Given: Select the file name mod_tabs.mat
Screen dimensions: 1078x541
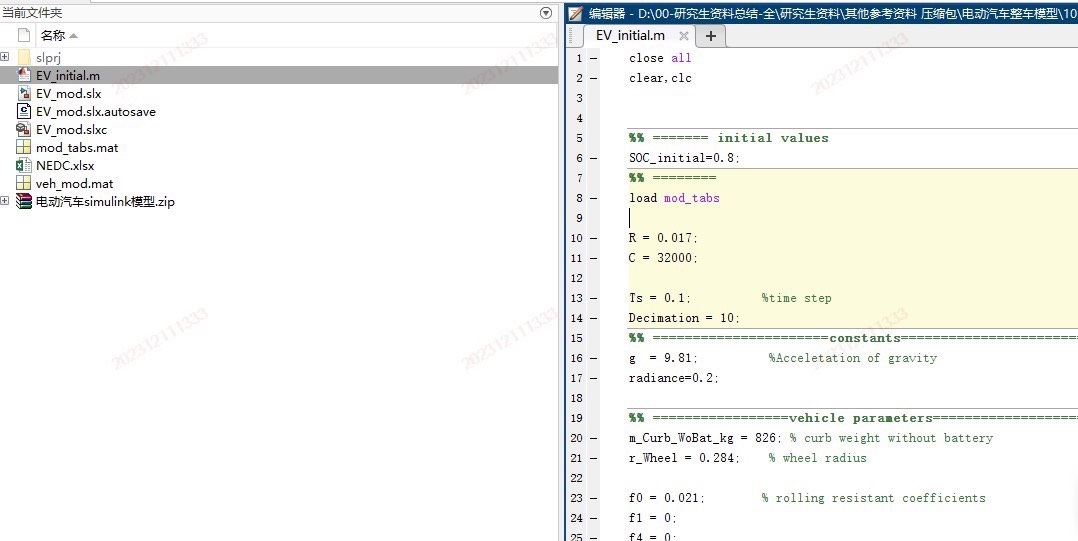Looking at the screenshot, I should [77, 147].
